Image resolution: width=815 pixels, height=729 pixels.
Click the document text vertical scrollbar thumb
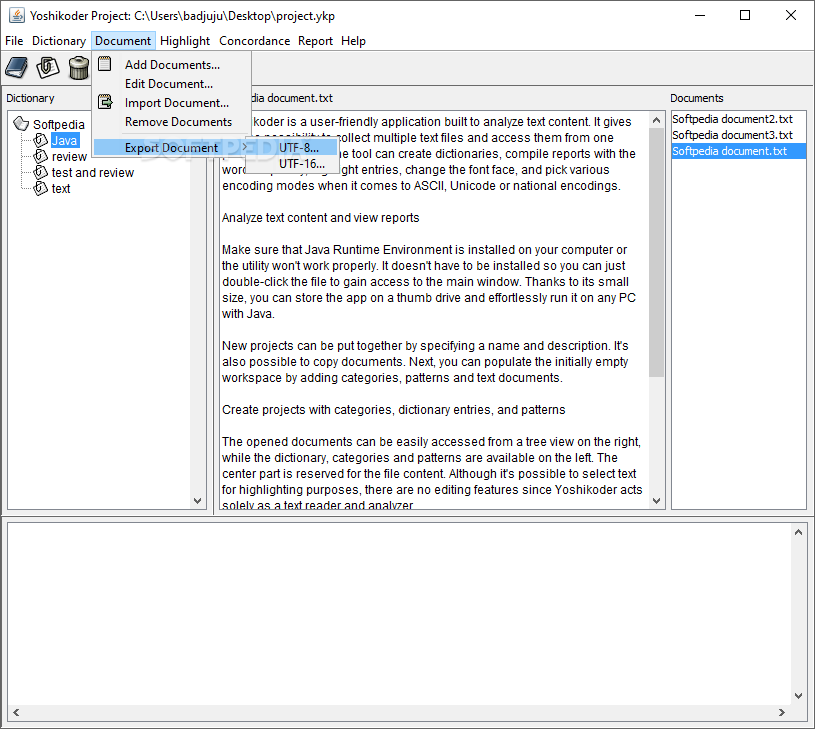[656, 253]
